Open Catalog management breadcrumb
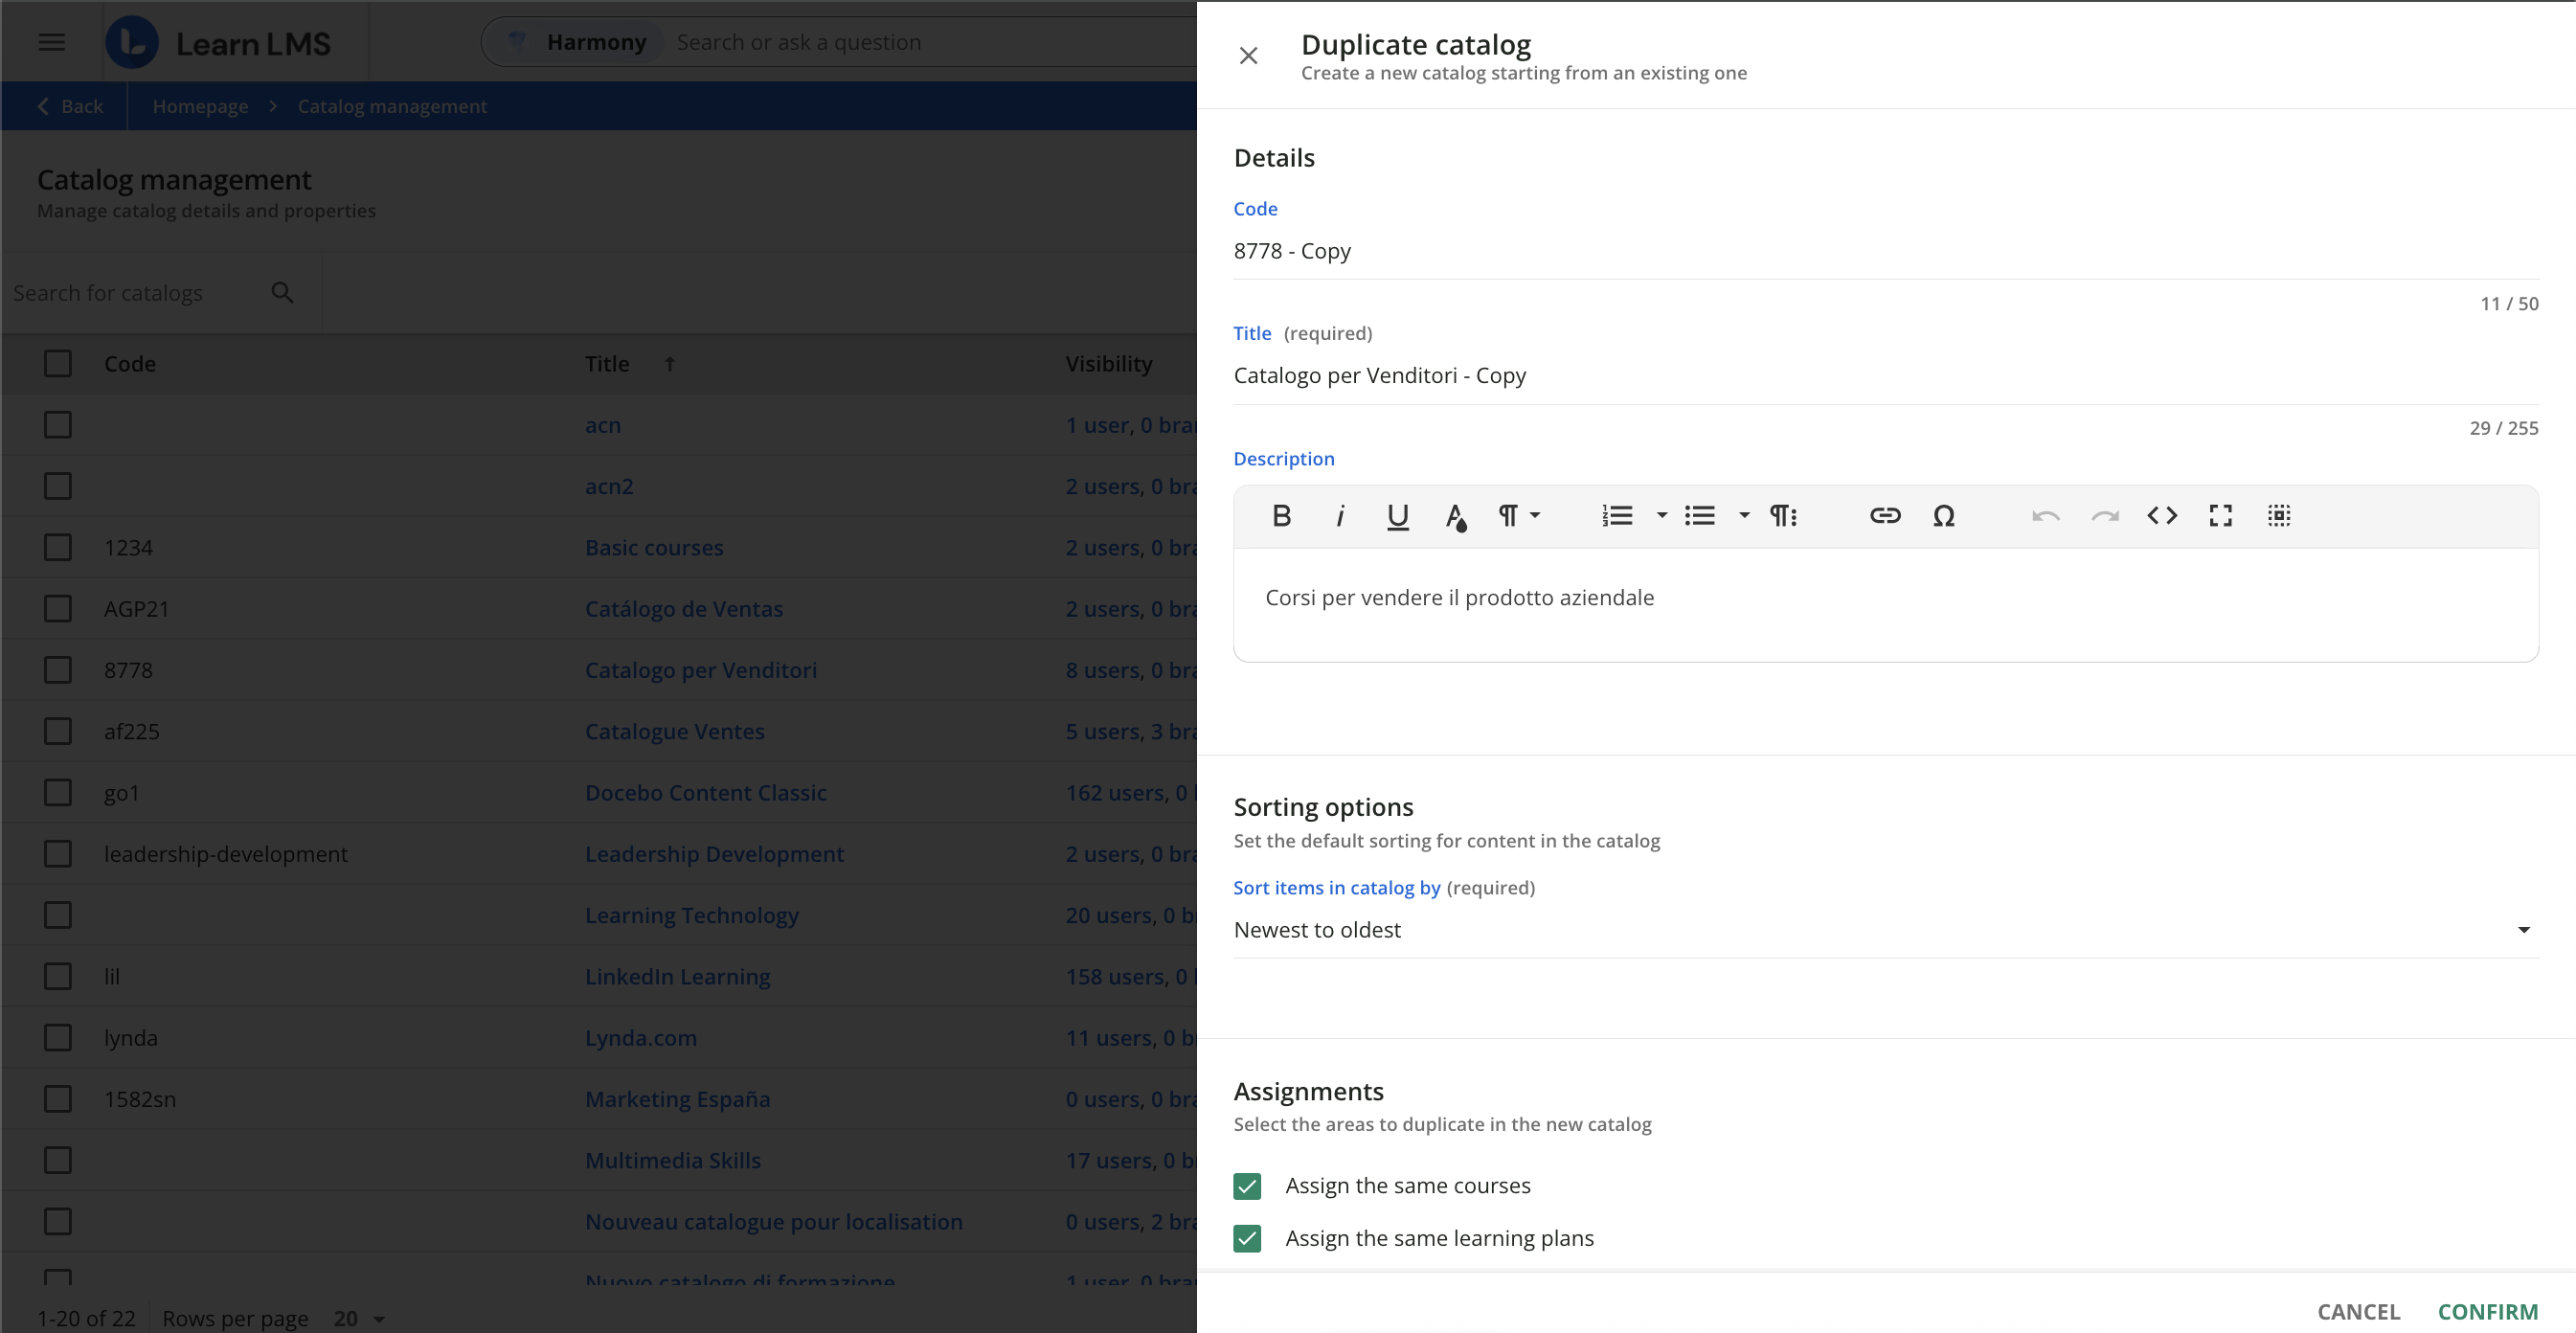Viewport: 2576px width, 1333px height. coord(392,106)
